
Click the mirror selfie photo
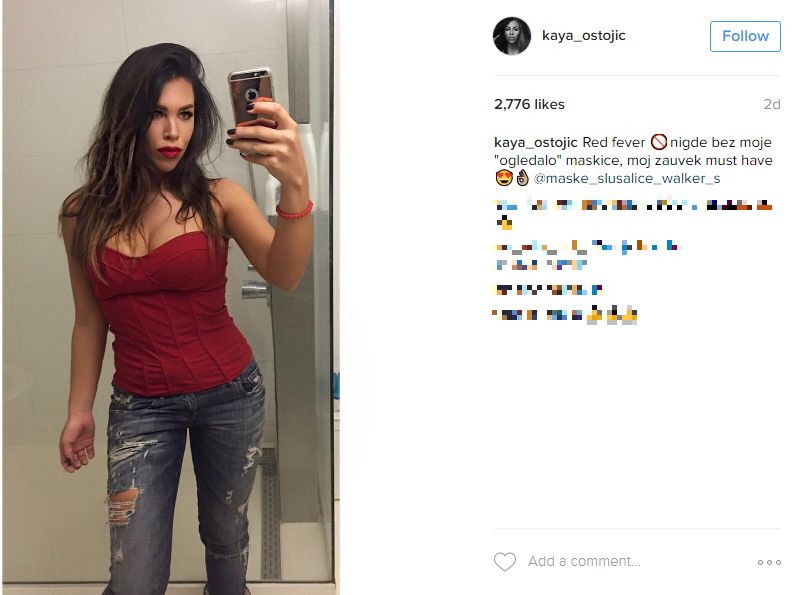[x=170, y=297]
